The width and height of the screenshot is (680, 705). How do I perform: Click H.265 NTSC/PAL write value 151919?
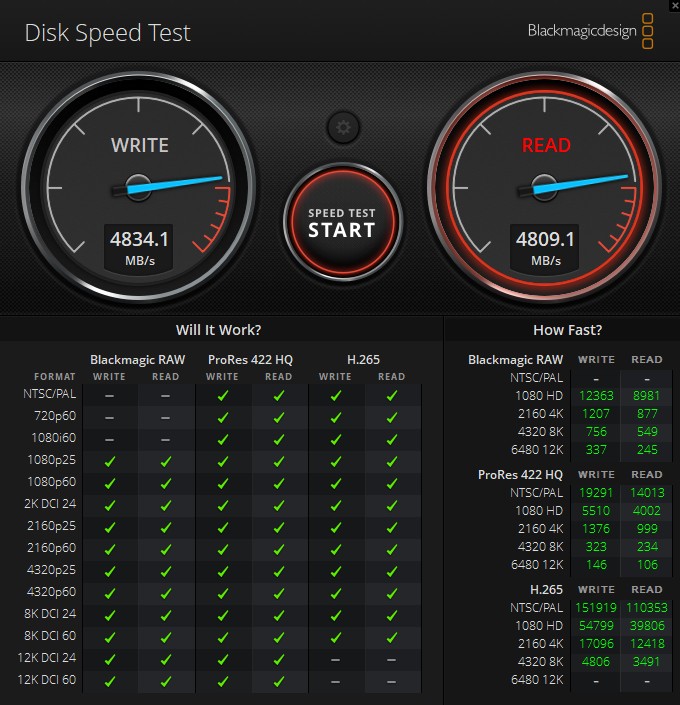coord(596,608)
